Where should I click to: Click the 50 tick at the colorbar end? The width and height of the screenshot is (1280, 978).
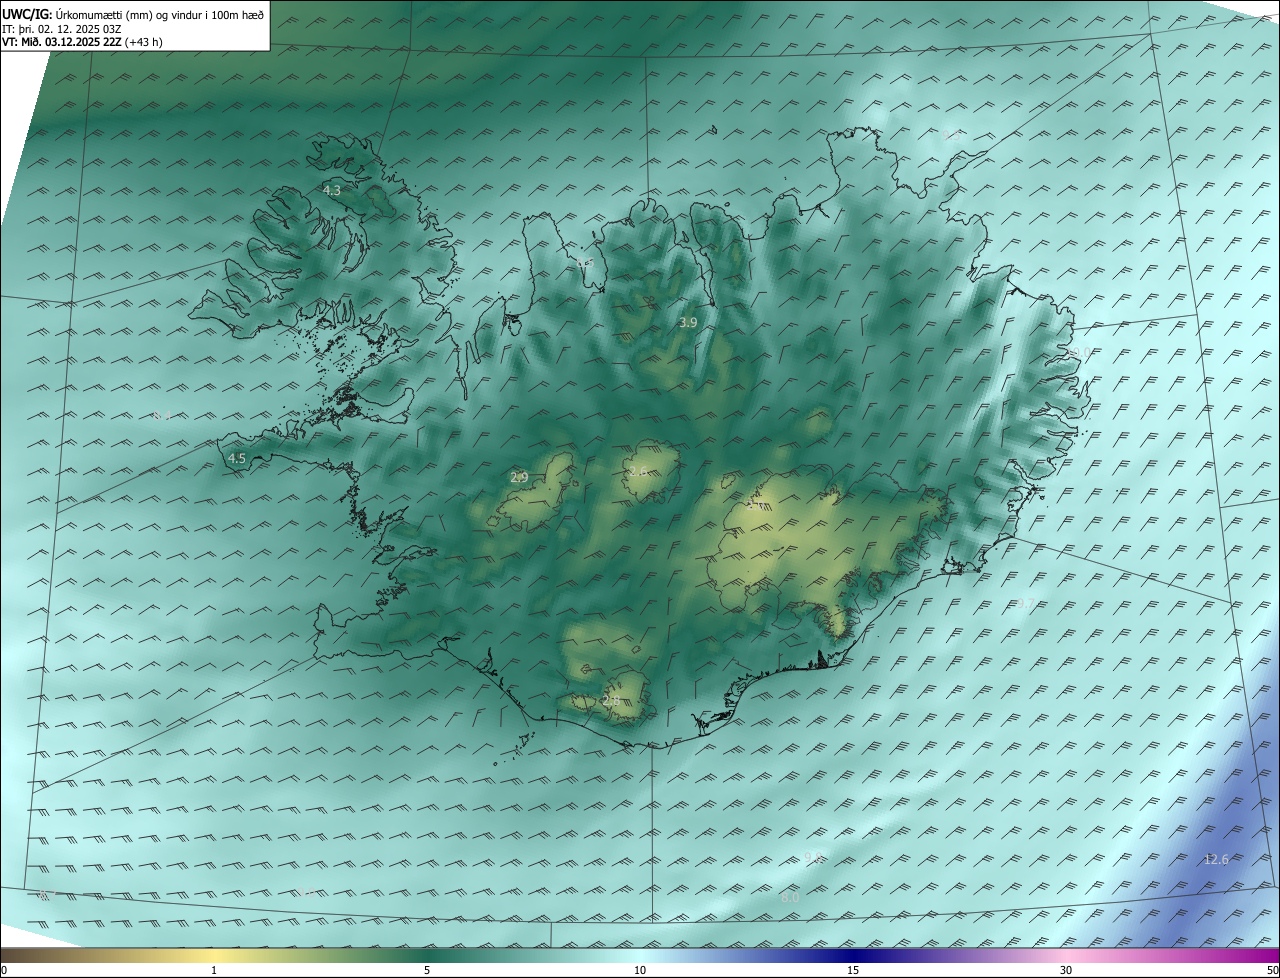[1272, 970]
